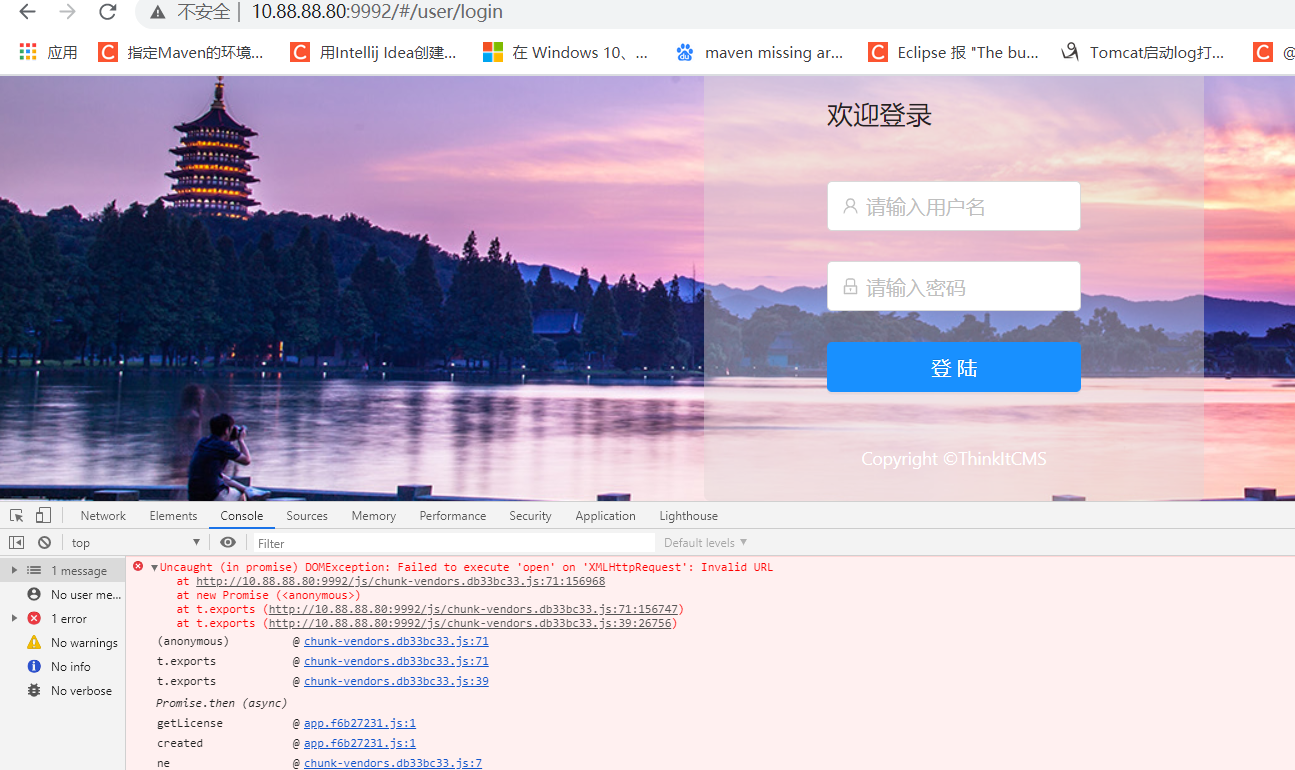The height and width of the screenshot is (770, 1295).
Task: Go forward with the browser forward arrow
Action: 67,12
